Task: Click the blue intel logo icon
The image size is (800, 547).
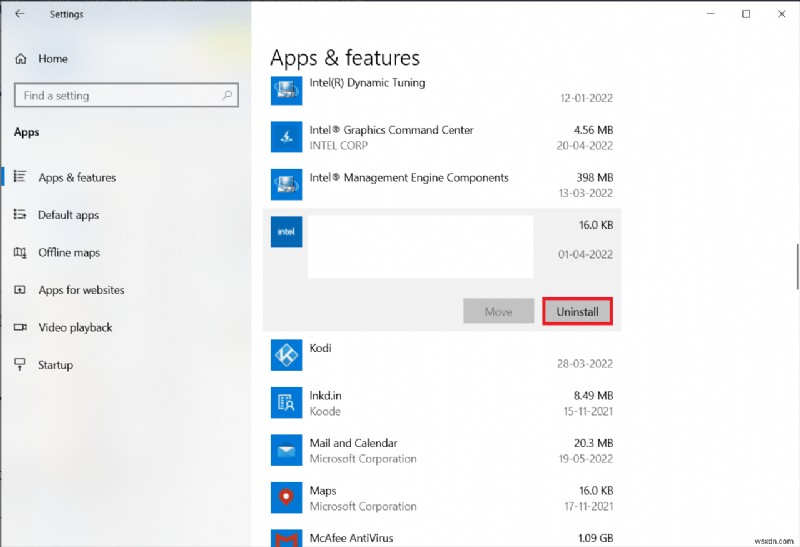Action: 286,232
